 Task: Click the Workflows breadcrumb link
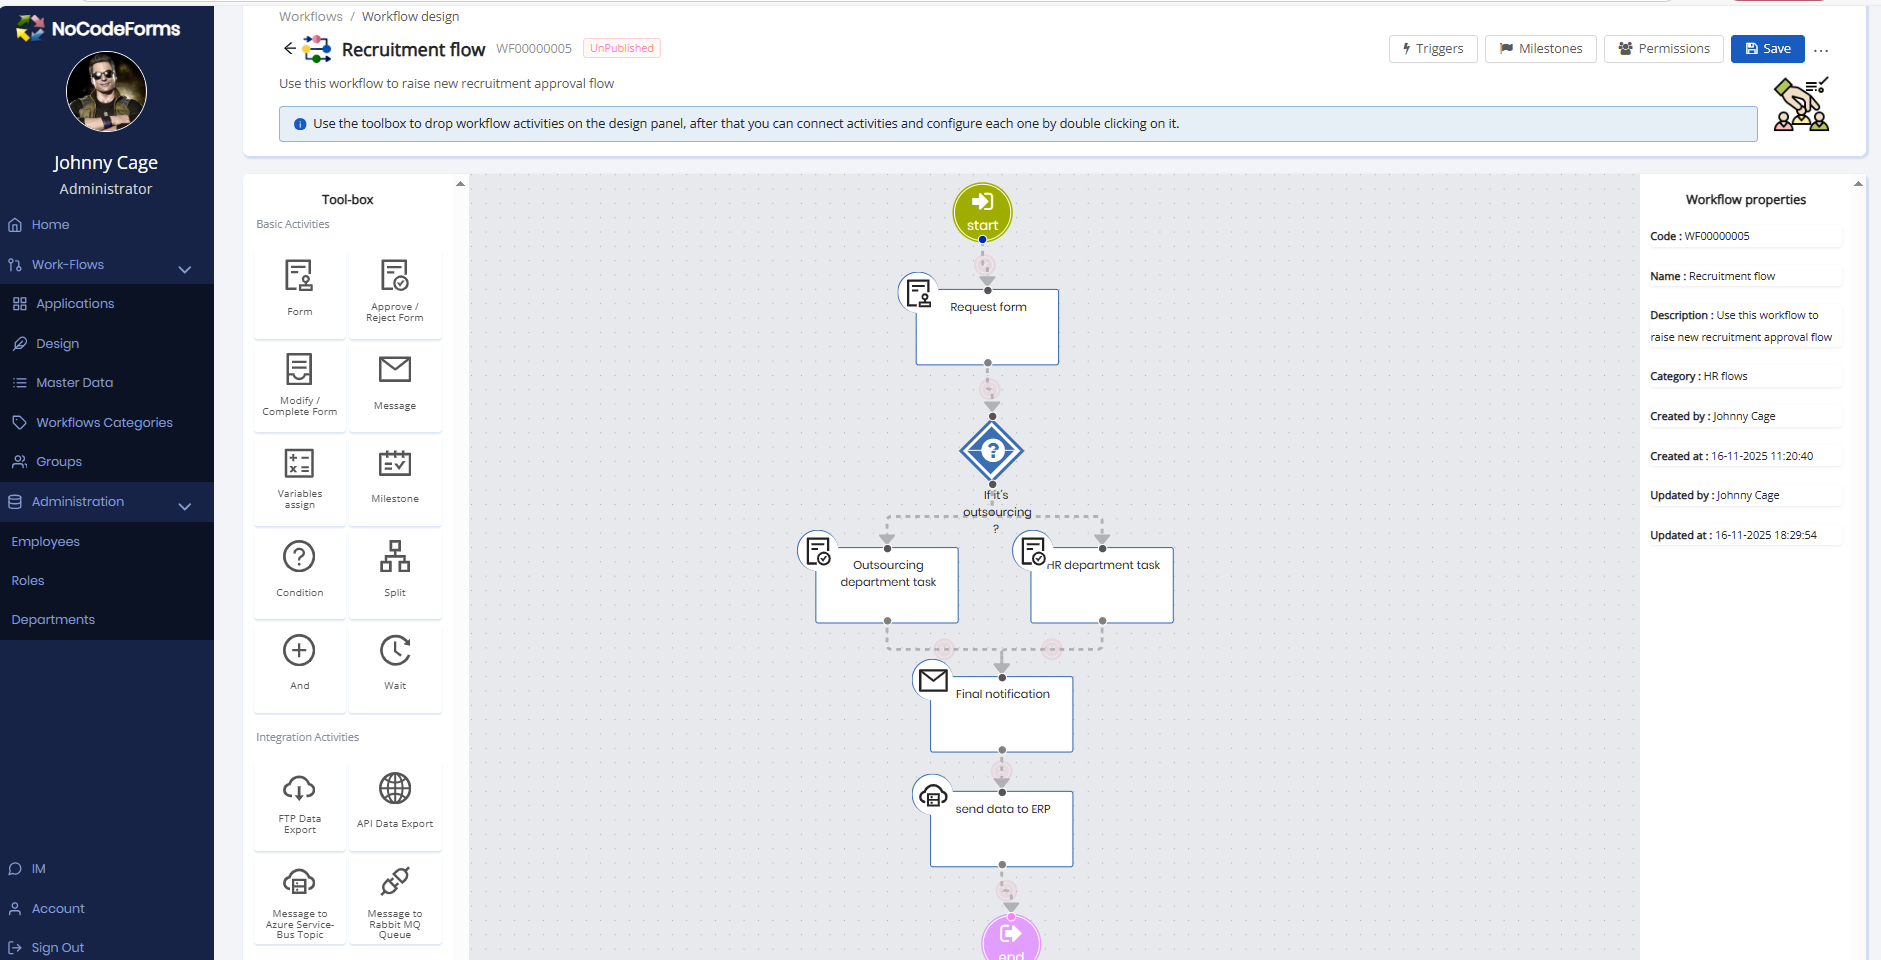[x=310, y=17]
